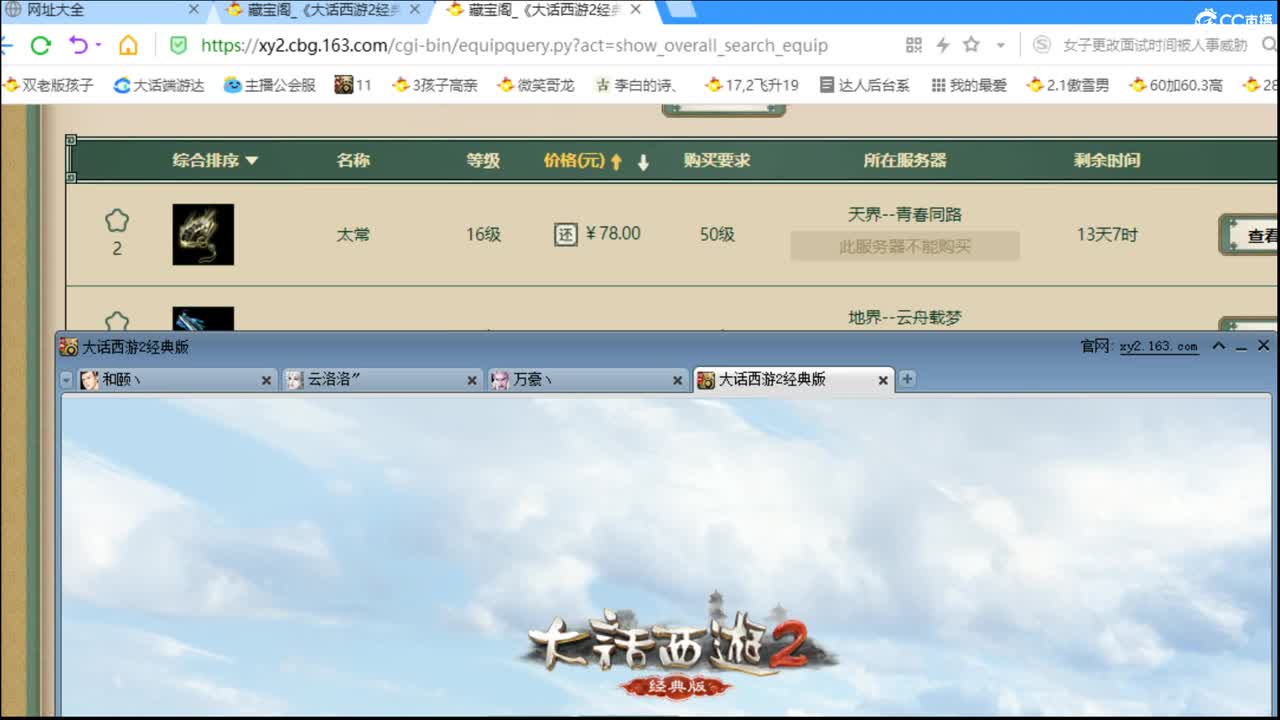The height and width of the screenshot is (720, 1280).
Task: Click the lightning speed mode icon
Action: click(942, 45)
